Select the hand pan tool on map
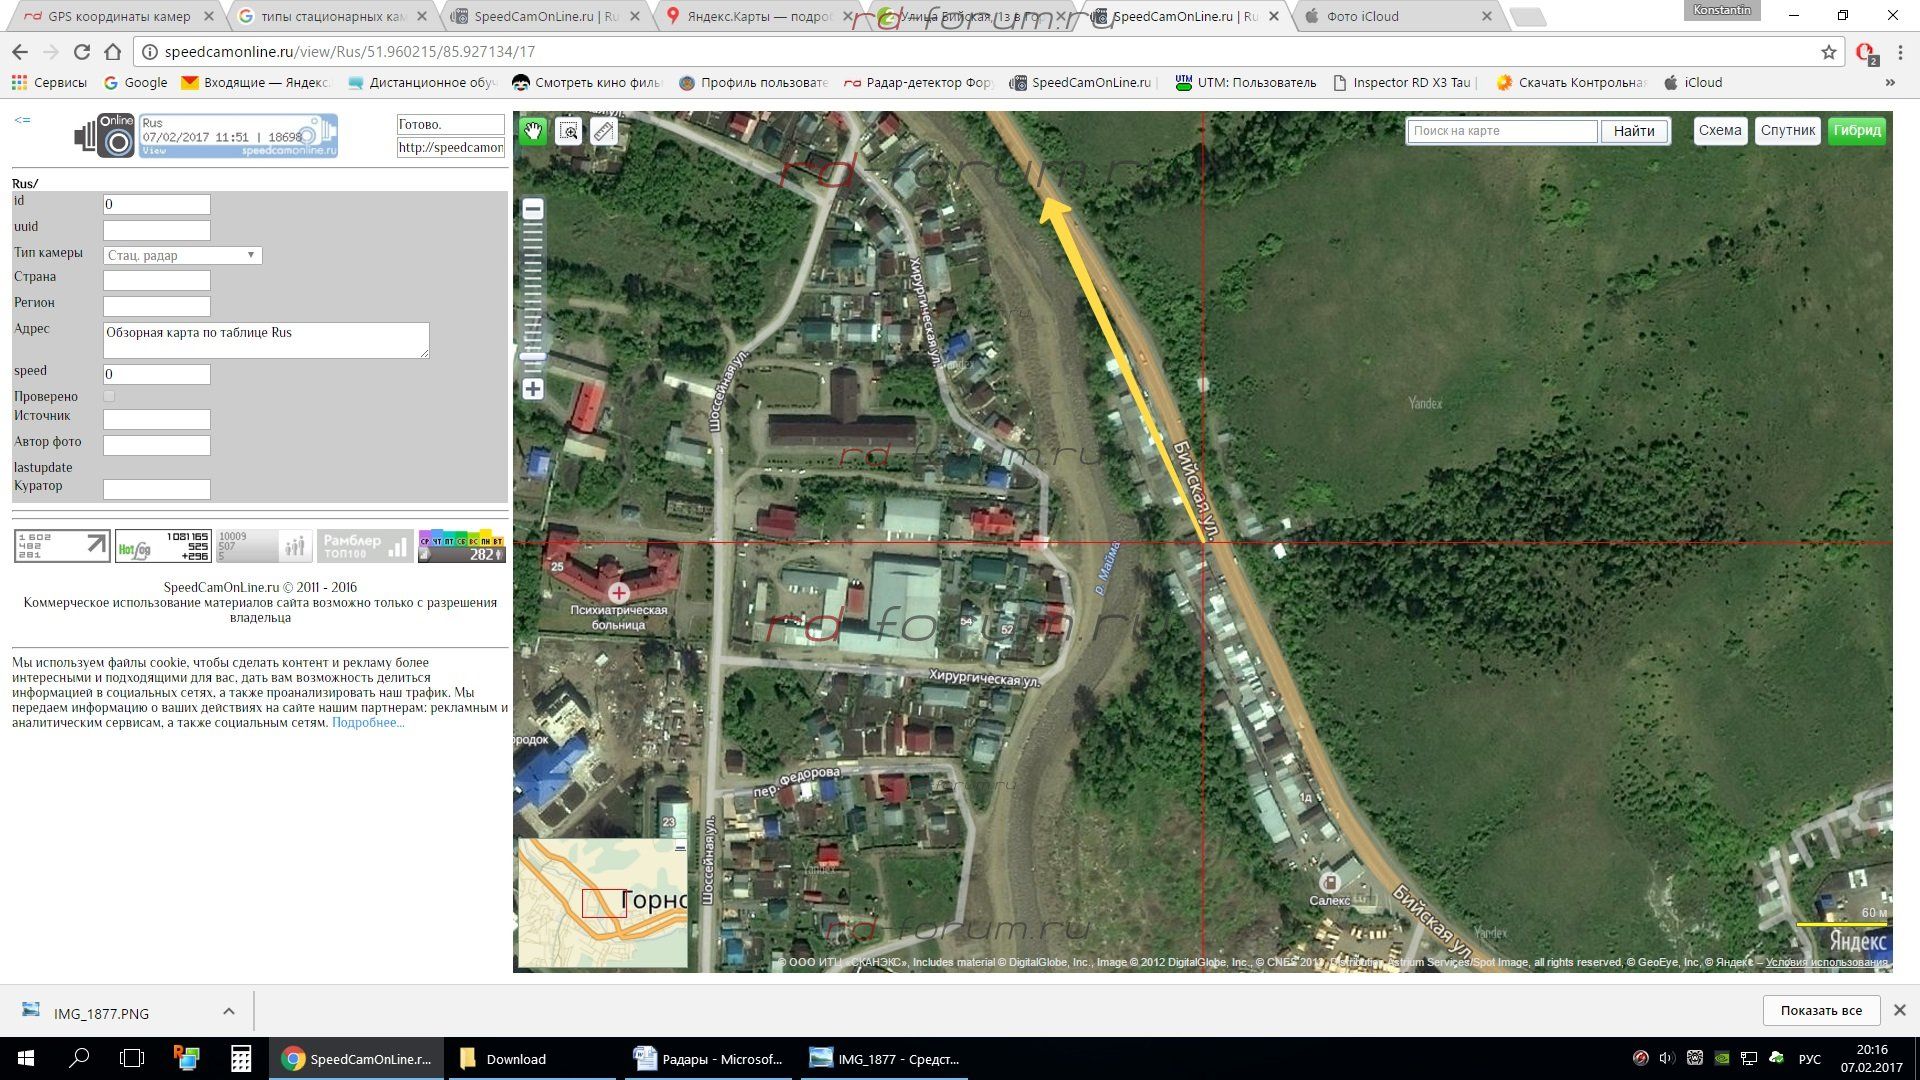This screenshot has width=1920, height=1080. [533, 131]
